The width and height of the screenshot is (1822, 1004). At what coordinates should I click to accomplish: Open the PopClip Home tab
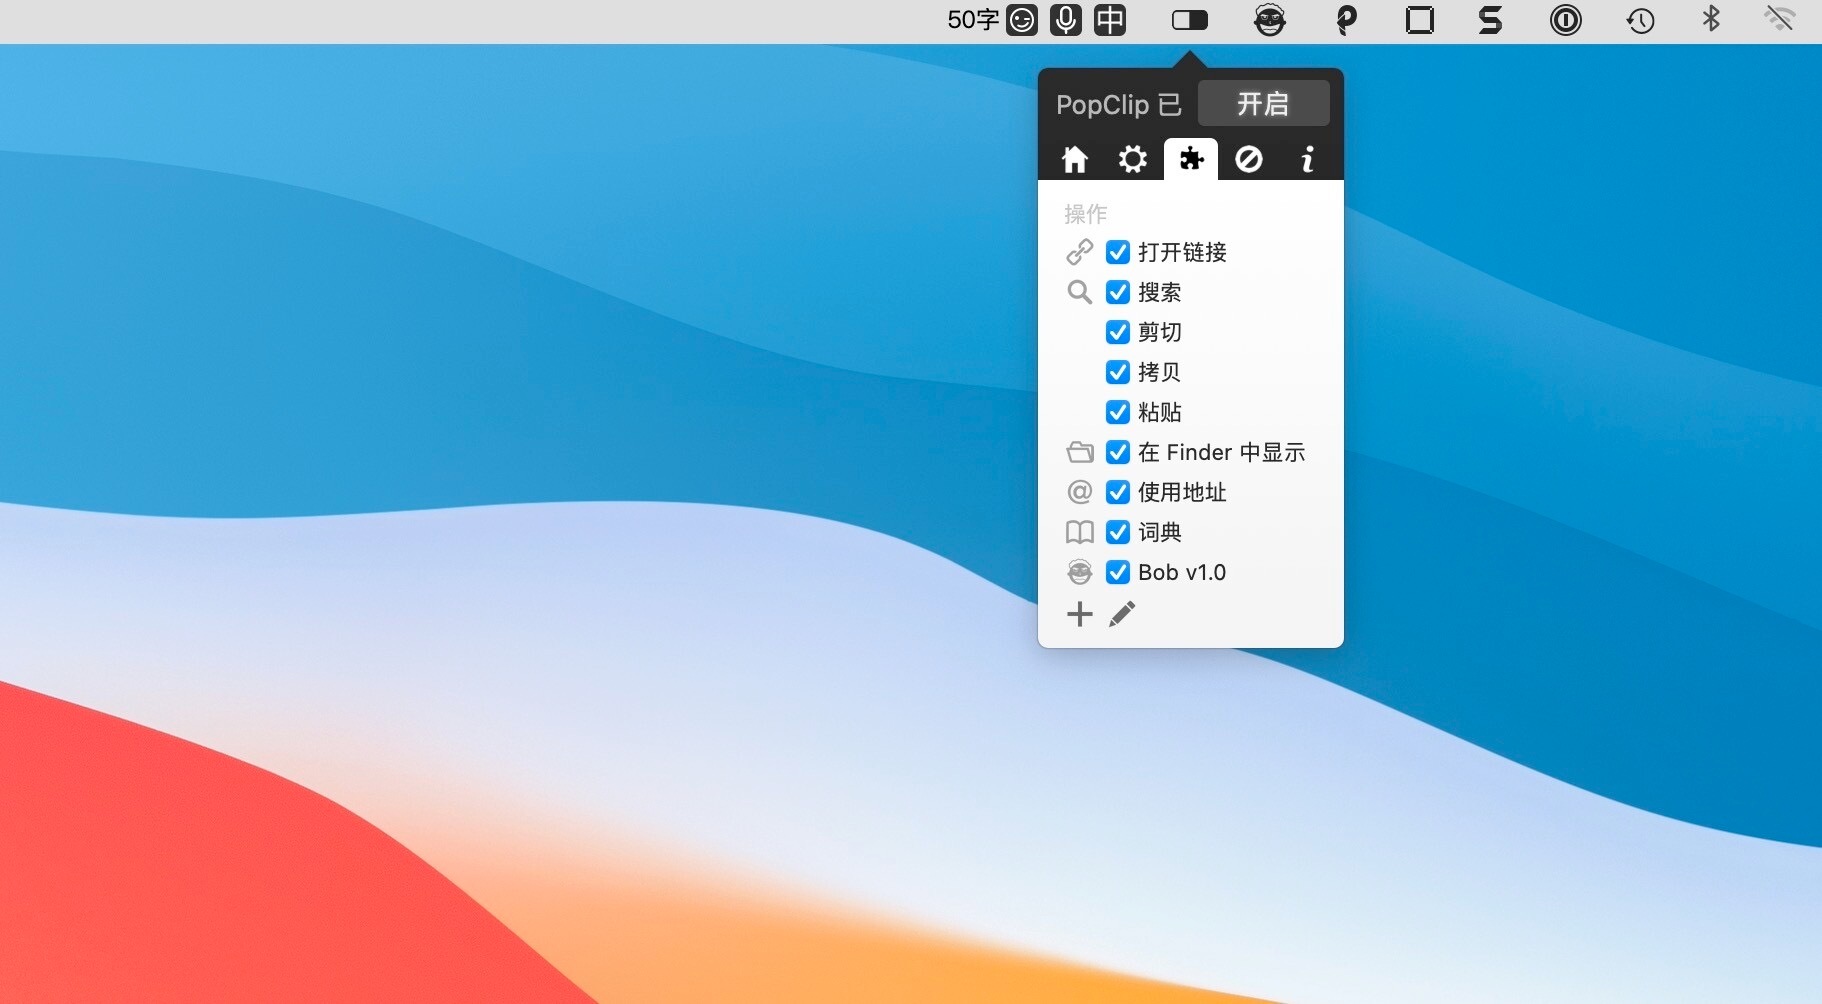point(1075,159)
